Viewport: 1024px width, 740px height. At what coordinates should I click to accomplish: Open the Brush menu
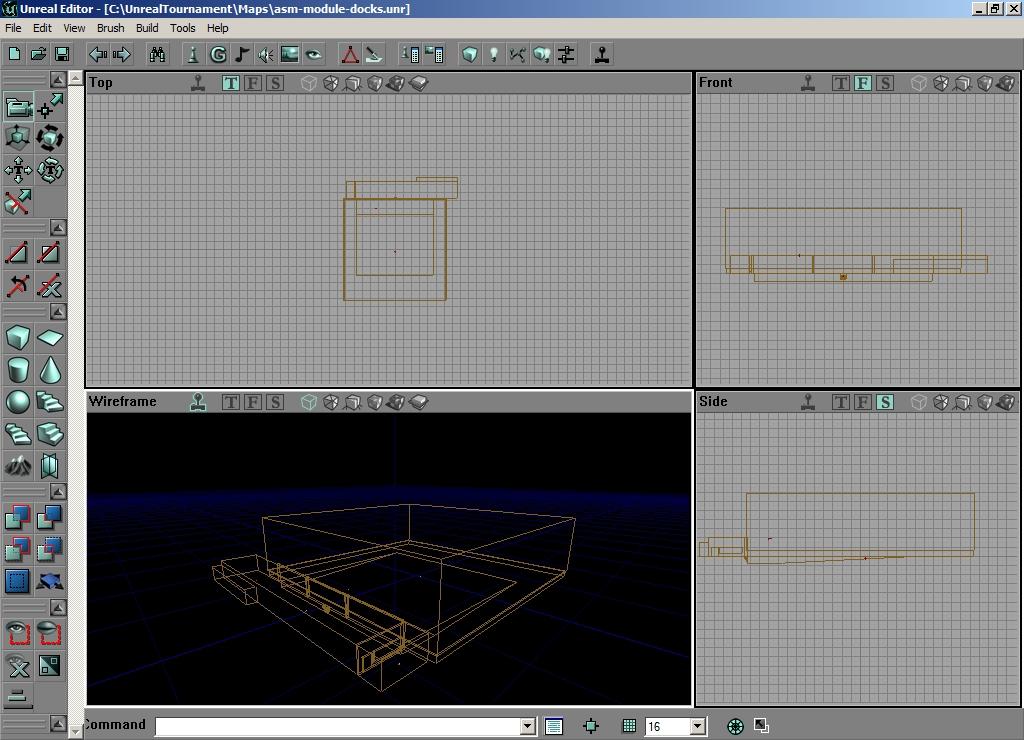pyautogui.click(x=110, y=28)
